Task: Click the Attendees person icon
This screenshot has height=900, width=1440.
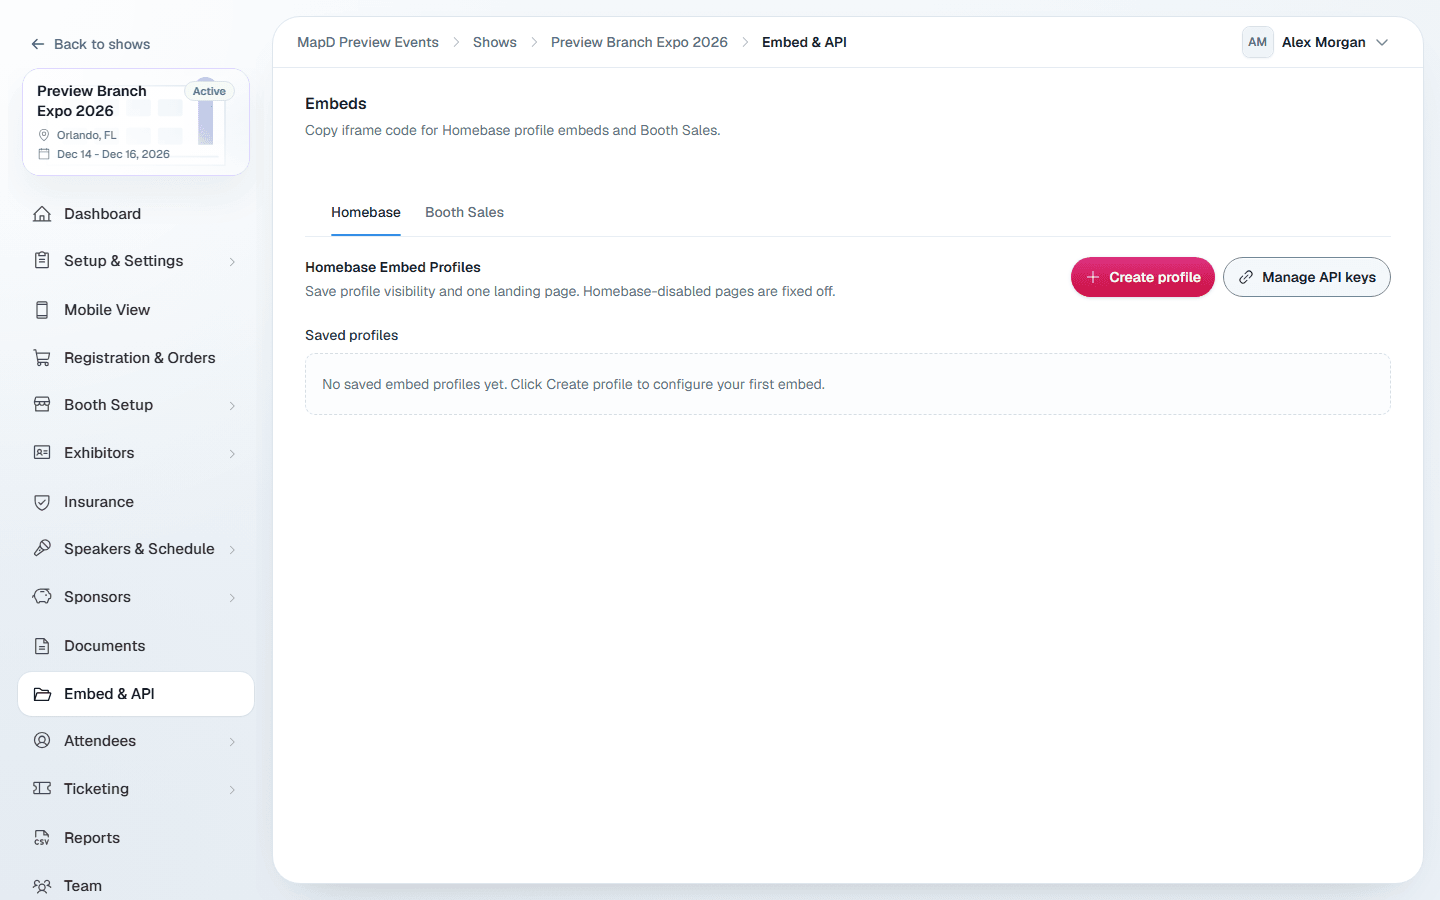Action: coord(42,741)
